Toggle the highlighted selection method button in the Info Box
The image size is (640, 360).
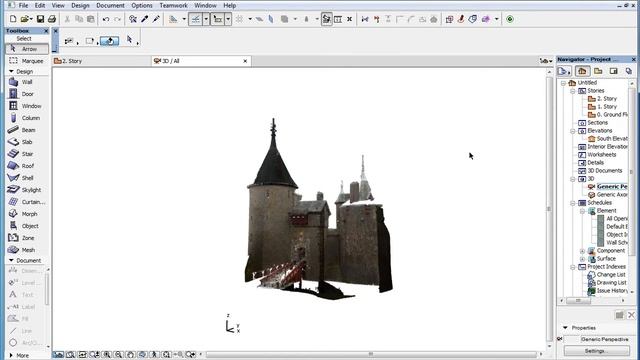coord(109,41)
